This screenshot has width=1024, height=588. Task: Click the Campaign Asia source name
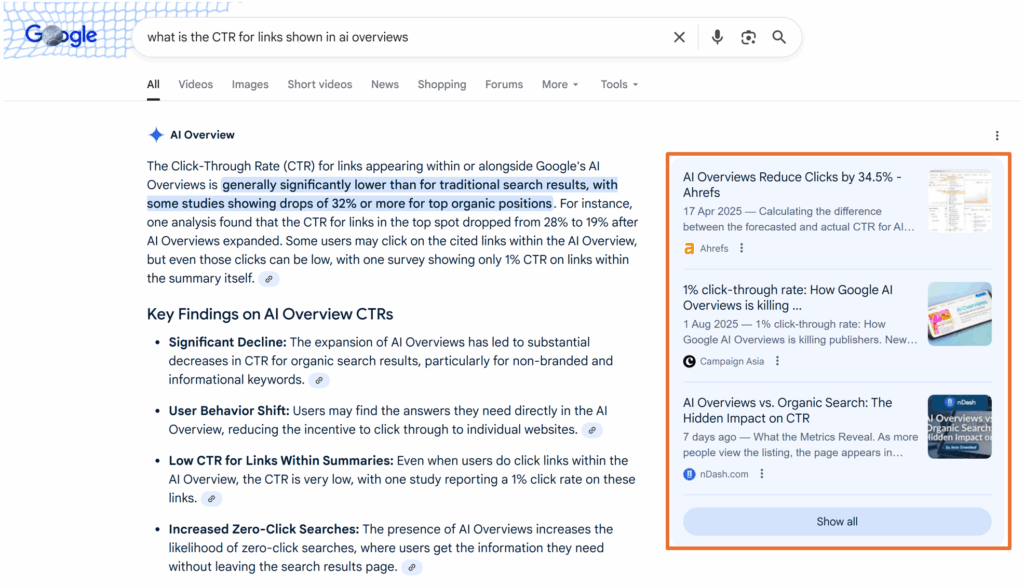[x=731, y=361]
